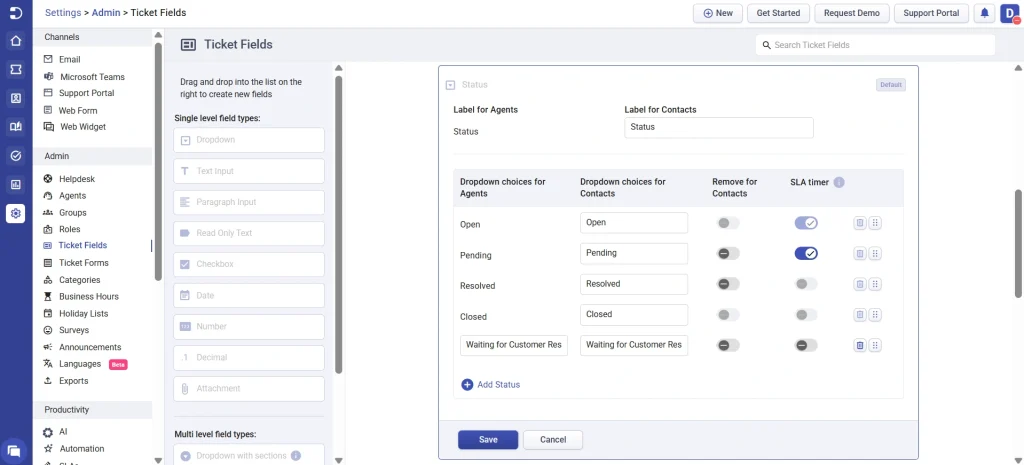Click the drag handle in Pending row

click(x=876, y=253)
